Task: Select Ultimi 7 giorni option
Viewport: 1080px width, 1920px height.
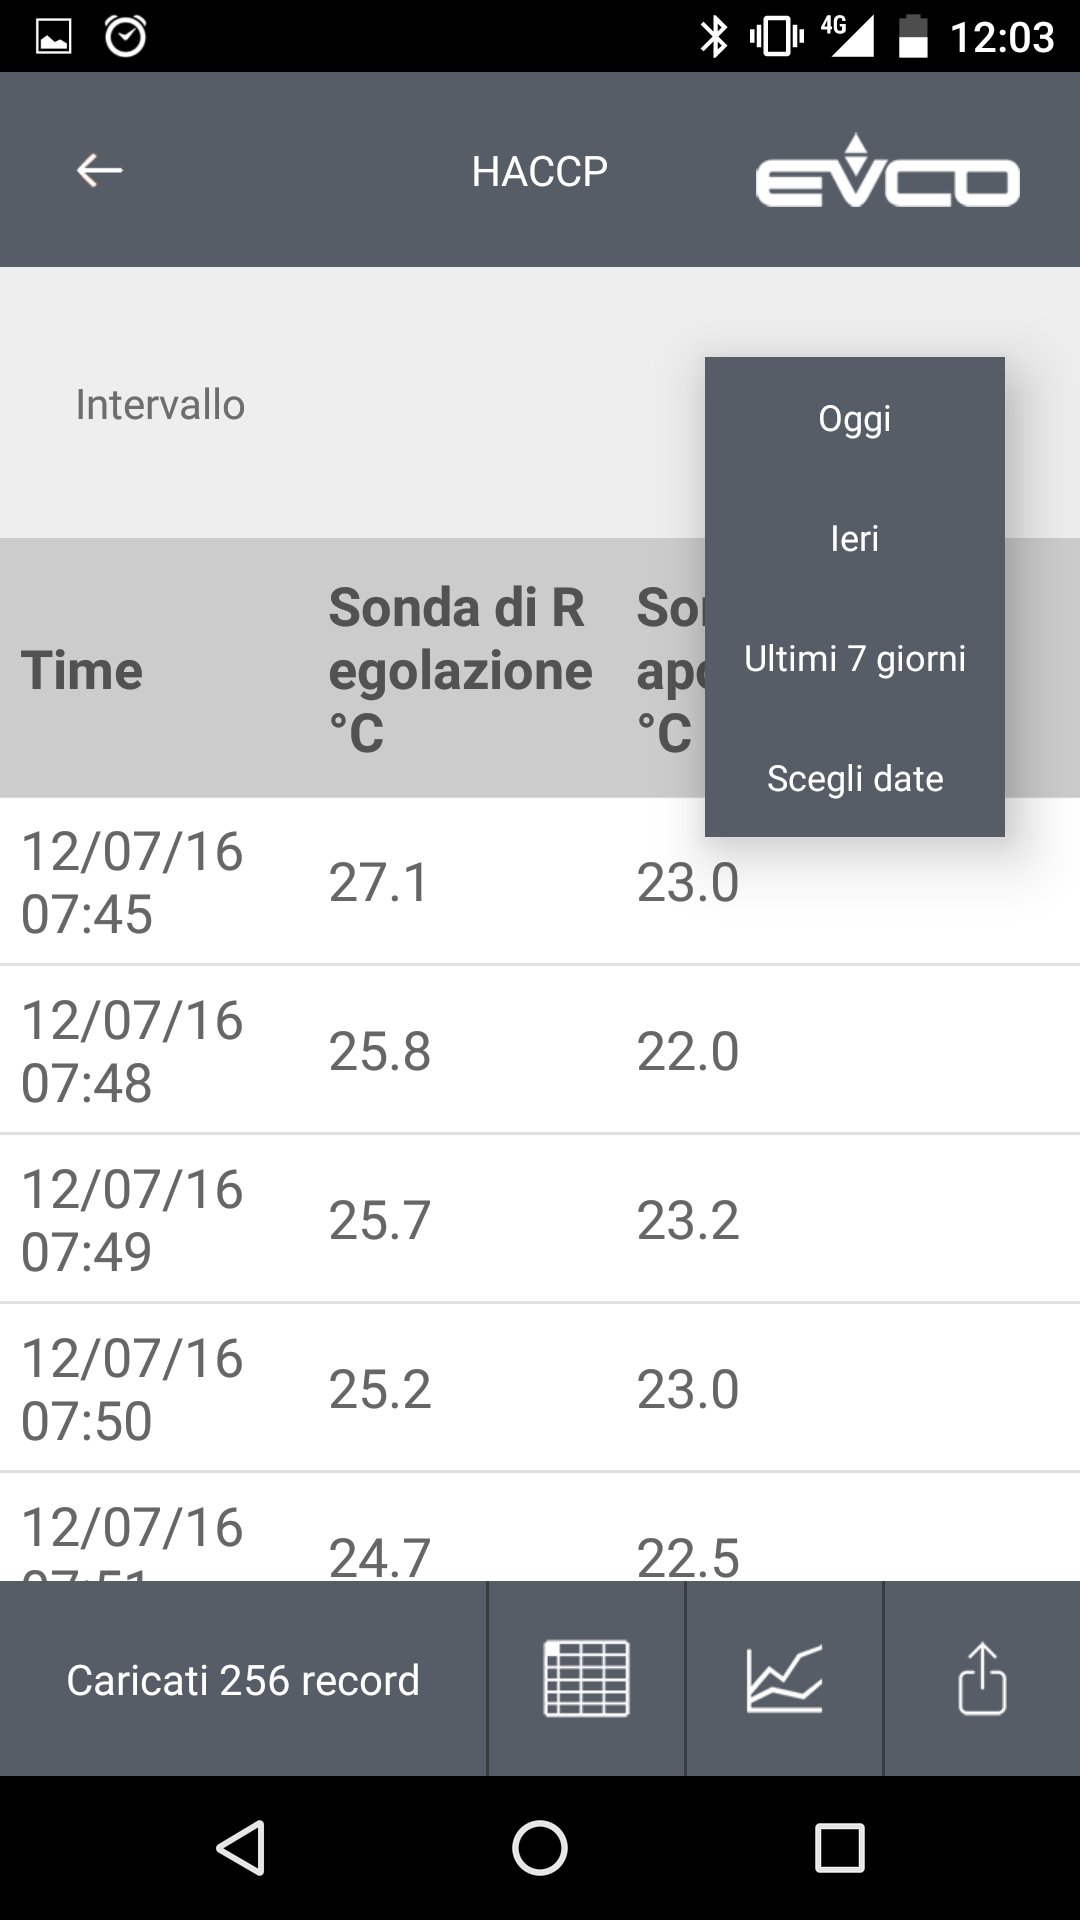Action: coord(854,658)
